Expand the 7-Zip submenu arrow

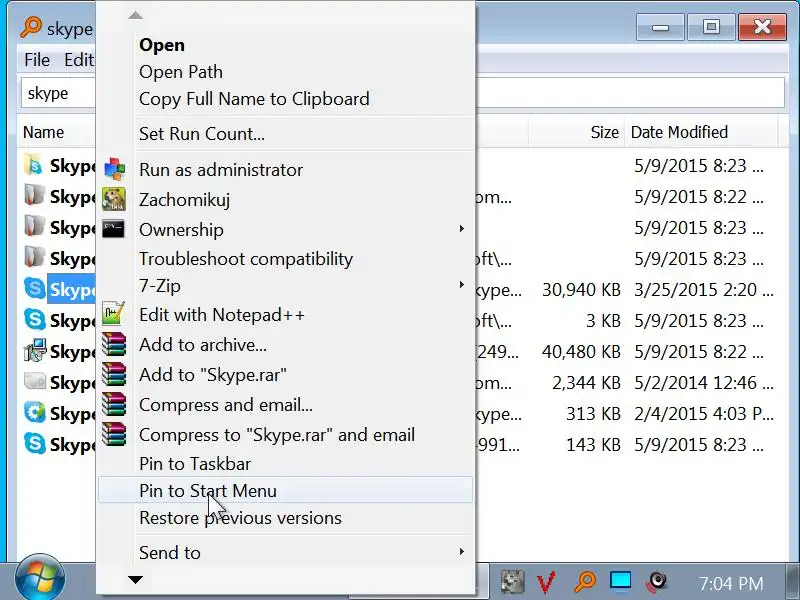(x=461, y=285)
